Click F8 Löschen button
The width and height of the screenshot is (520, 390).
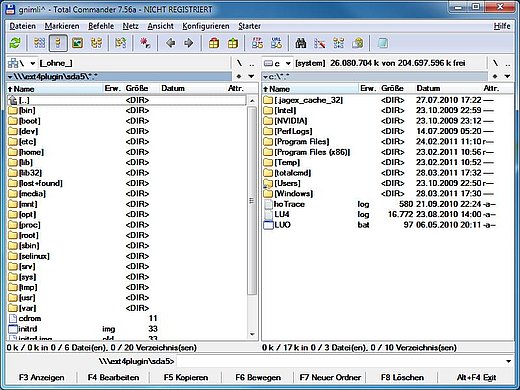402,377
